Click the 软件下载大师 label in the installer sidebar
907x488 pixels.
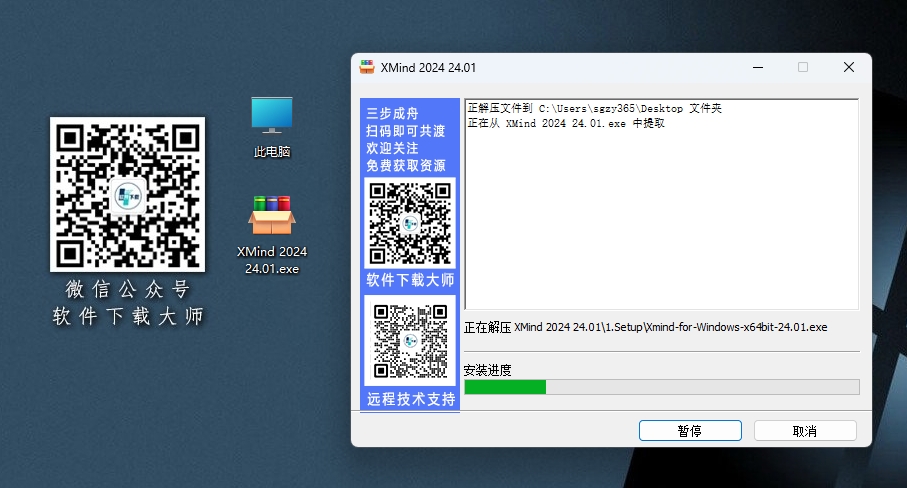pyautogui.click(x=410, y=280)
